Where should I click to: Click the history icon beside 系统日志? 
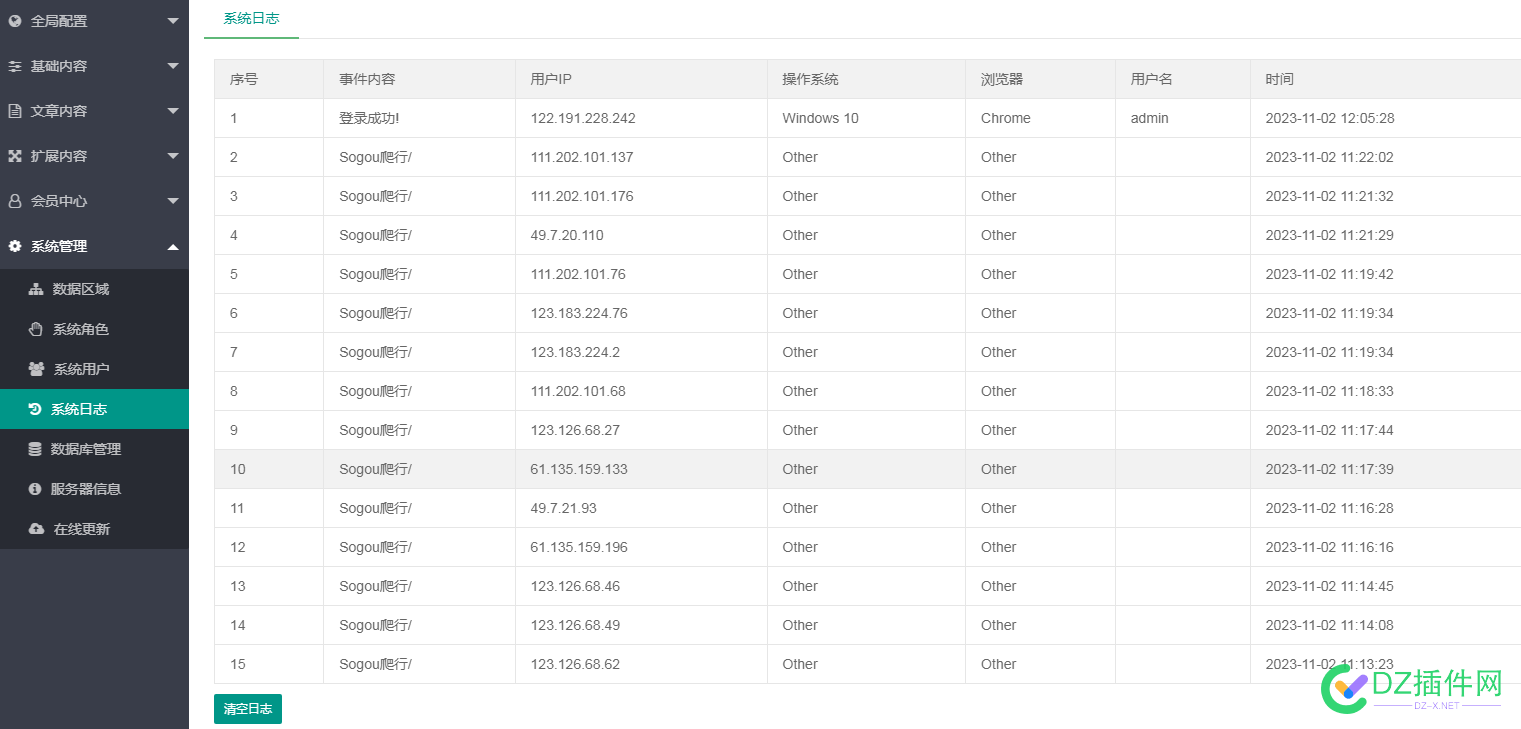coord(35,409)
